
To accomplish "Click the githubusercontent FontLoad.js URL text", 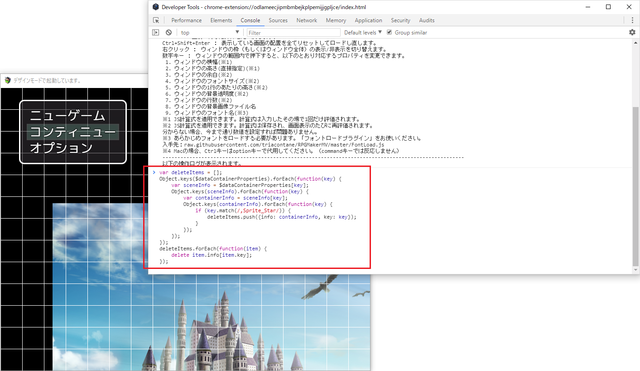I will point(284,144).
